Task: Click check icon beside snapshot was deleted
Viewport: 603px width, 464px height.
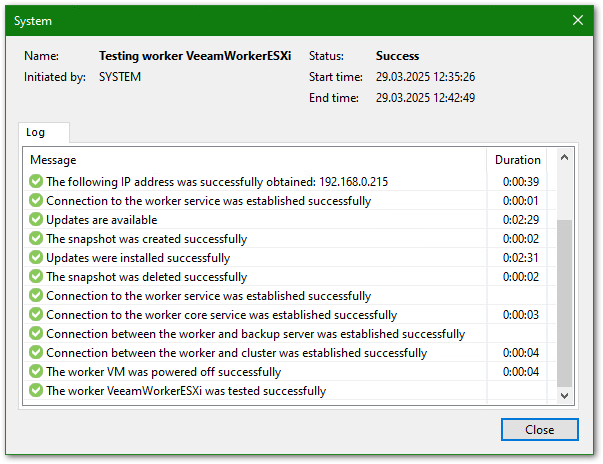Action: [36, 277]
